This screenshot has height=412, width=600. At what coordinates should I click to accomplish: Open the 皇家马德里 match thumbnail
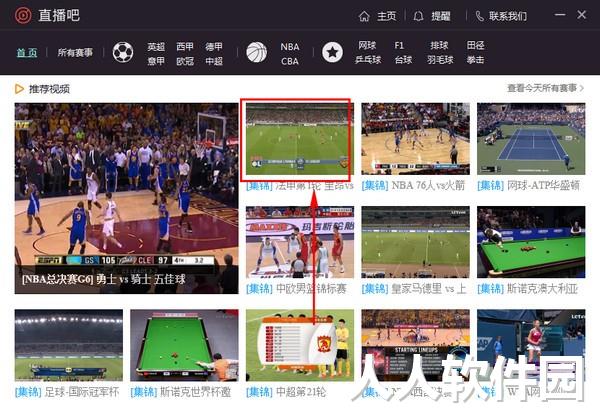pyautogui.click(x=416, y=242)
